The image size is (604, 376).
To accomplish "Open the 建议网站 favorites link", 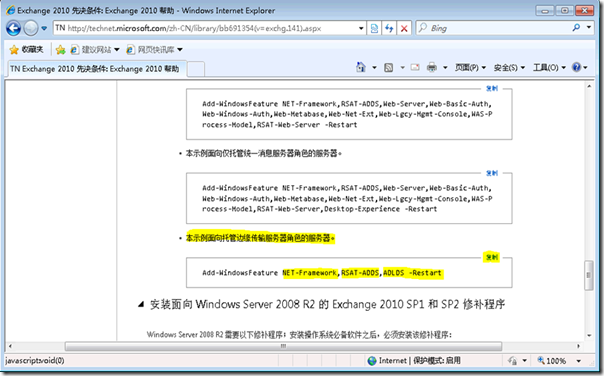I will tap(95, 49).
